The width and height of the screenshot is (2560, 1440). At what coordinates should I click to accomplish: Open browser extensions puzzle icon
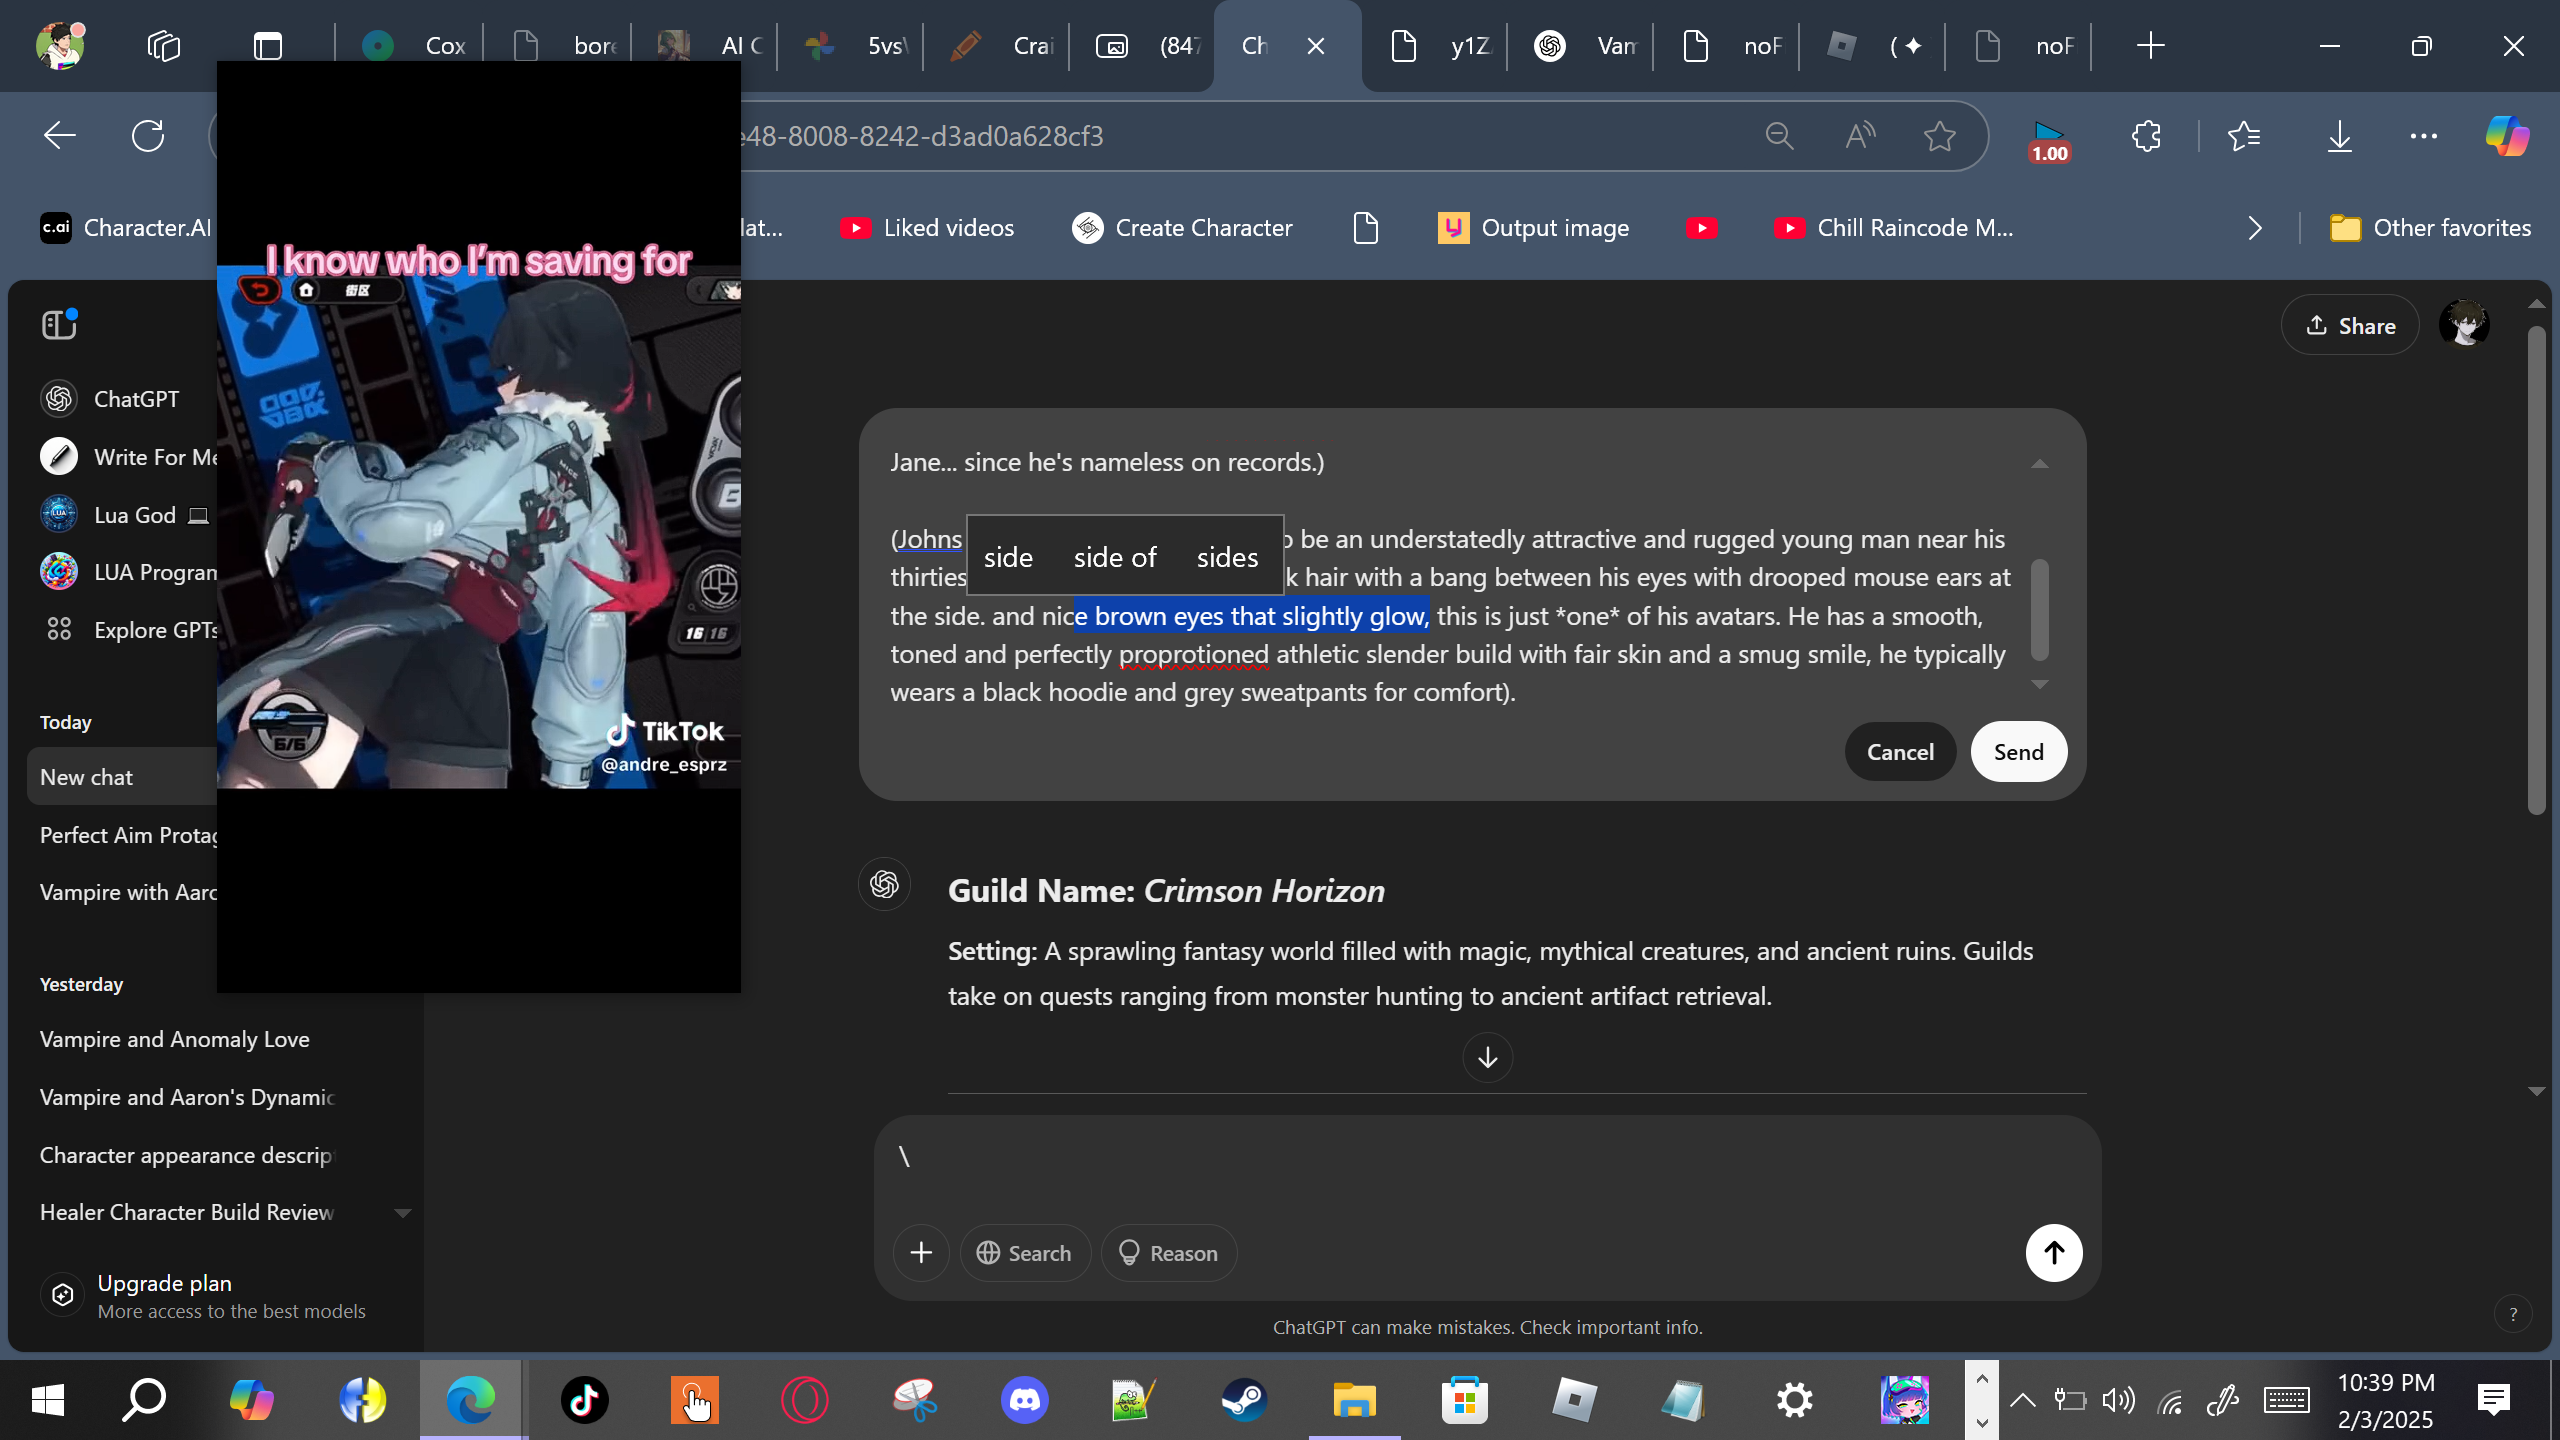2146,136
